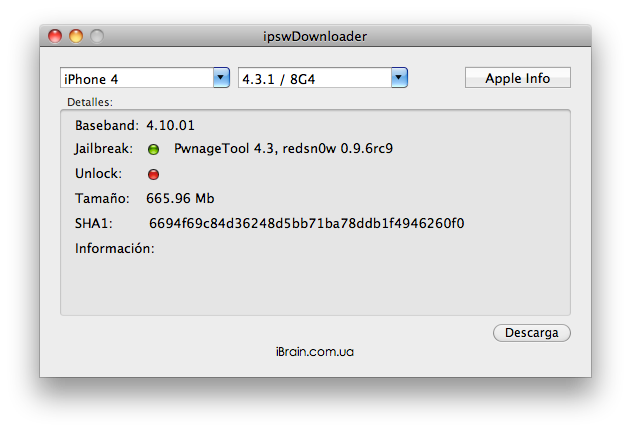This screenshot has height=432, width=631.
Task: Click the red unlock status indicator
Action: [153, 174]
